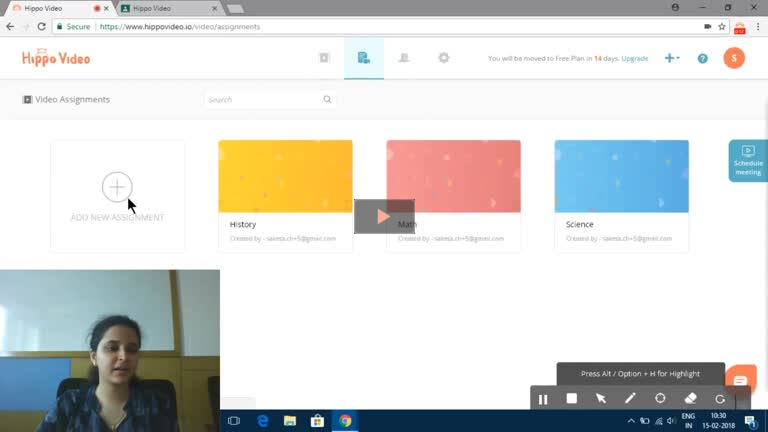This screenshot has height=432, width=768.
Task: Launch Microsoft Edge from the taskbar
Action: 263,421
